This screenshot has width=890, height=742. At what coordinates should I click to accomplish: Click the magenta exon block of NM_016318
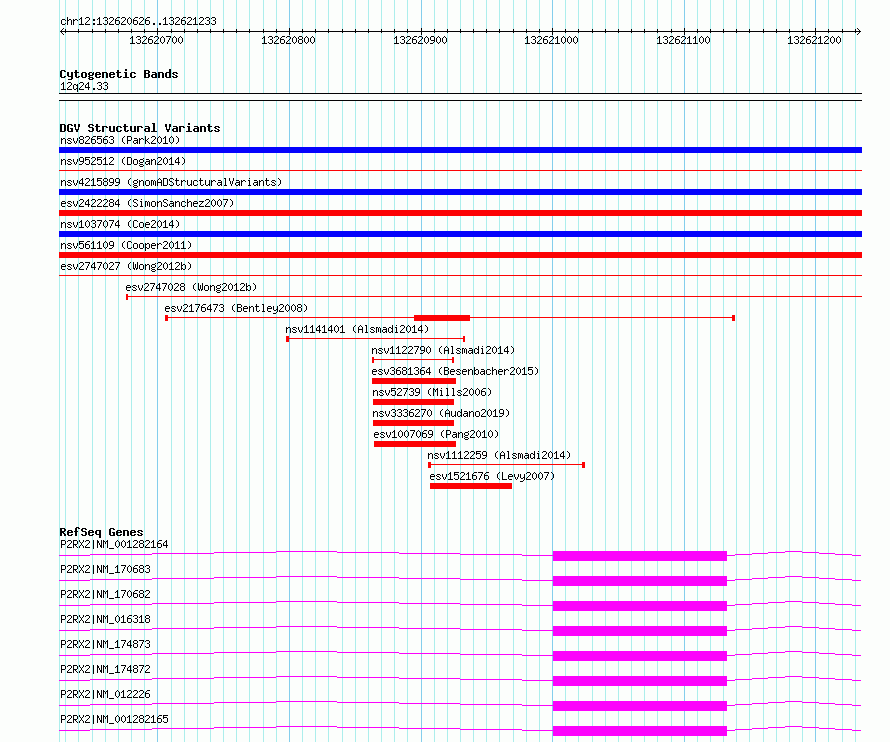point(640,631)
